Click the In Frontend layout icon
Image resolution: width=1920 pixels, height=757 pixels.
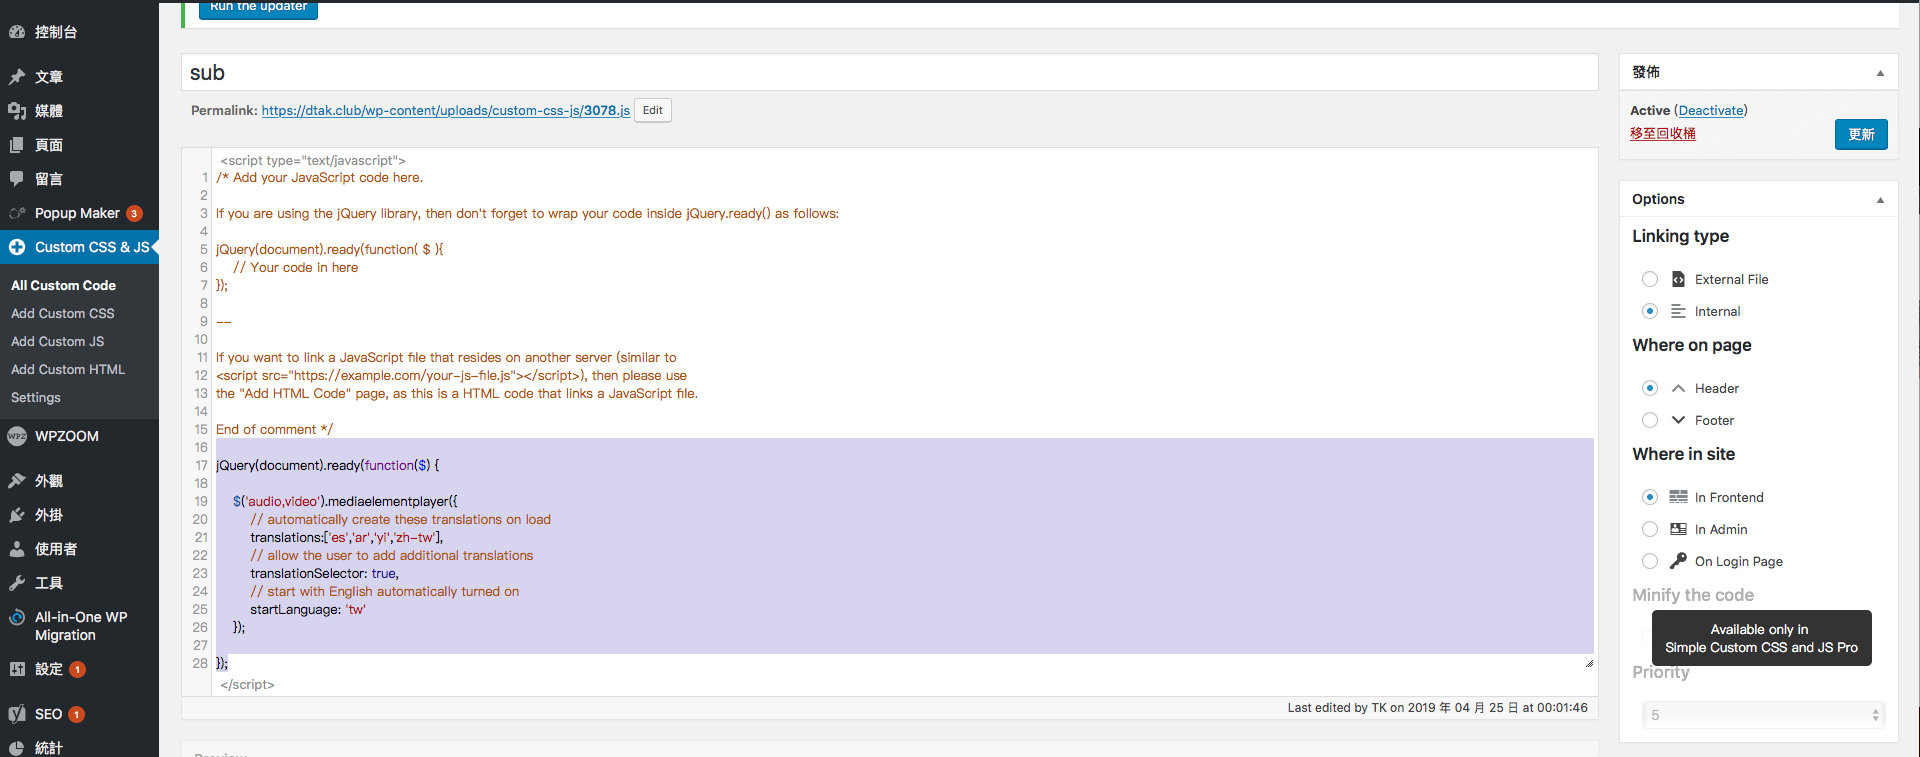[x=1678, y=497]
